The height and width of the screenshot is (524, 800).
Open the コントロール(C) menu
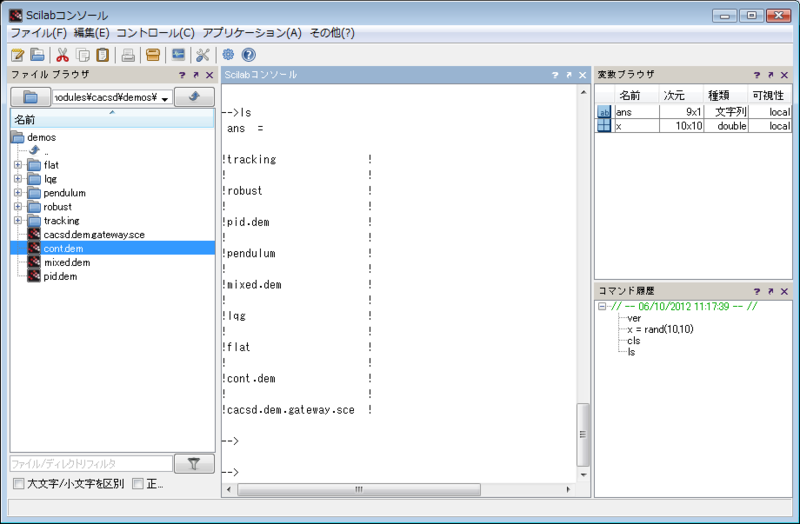tap(156, 33)
